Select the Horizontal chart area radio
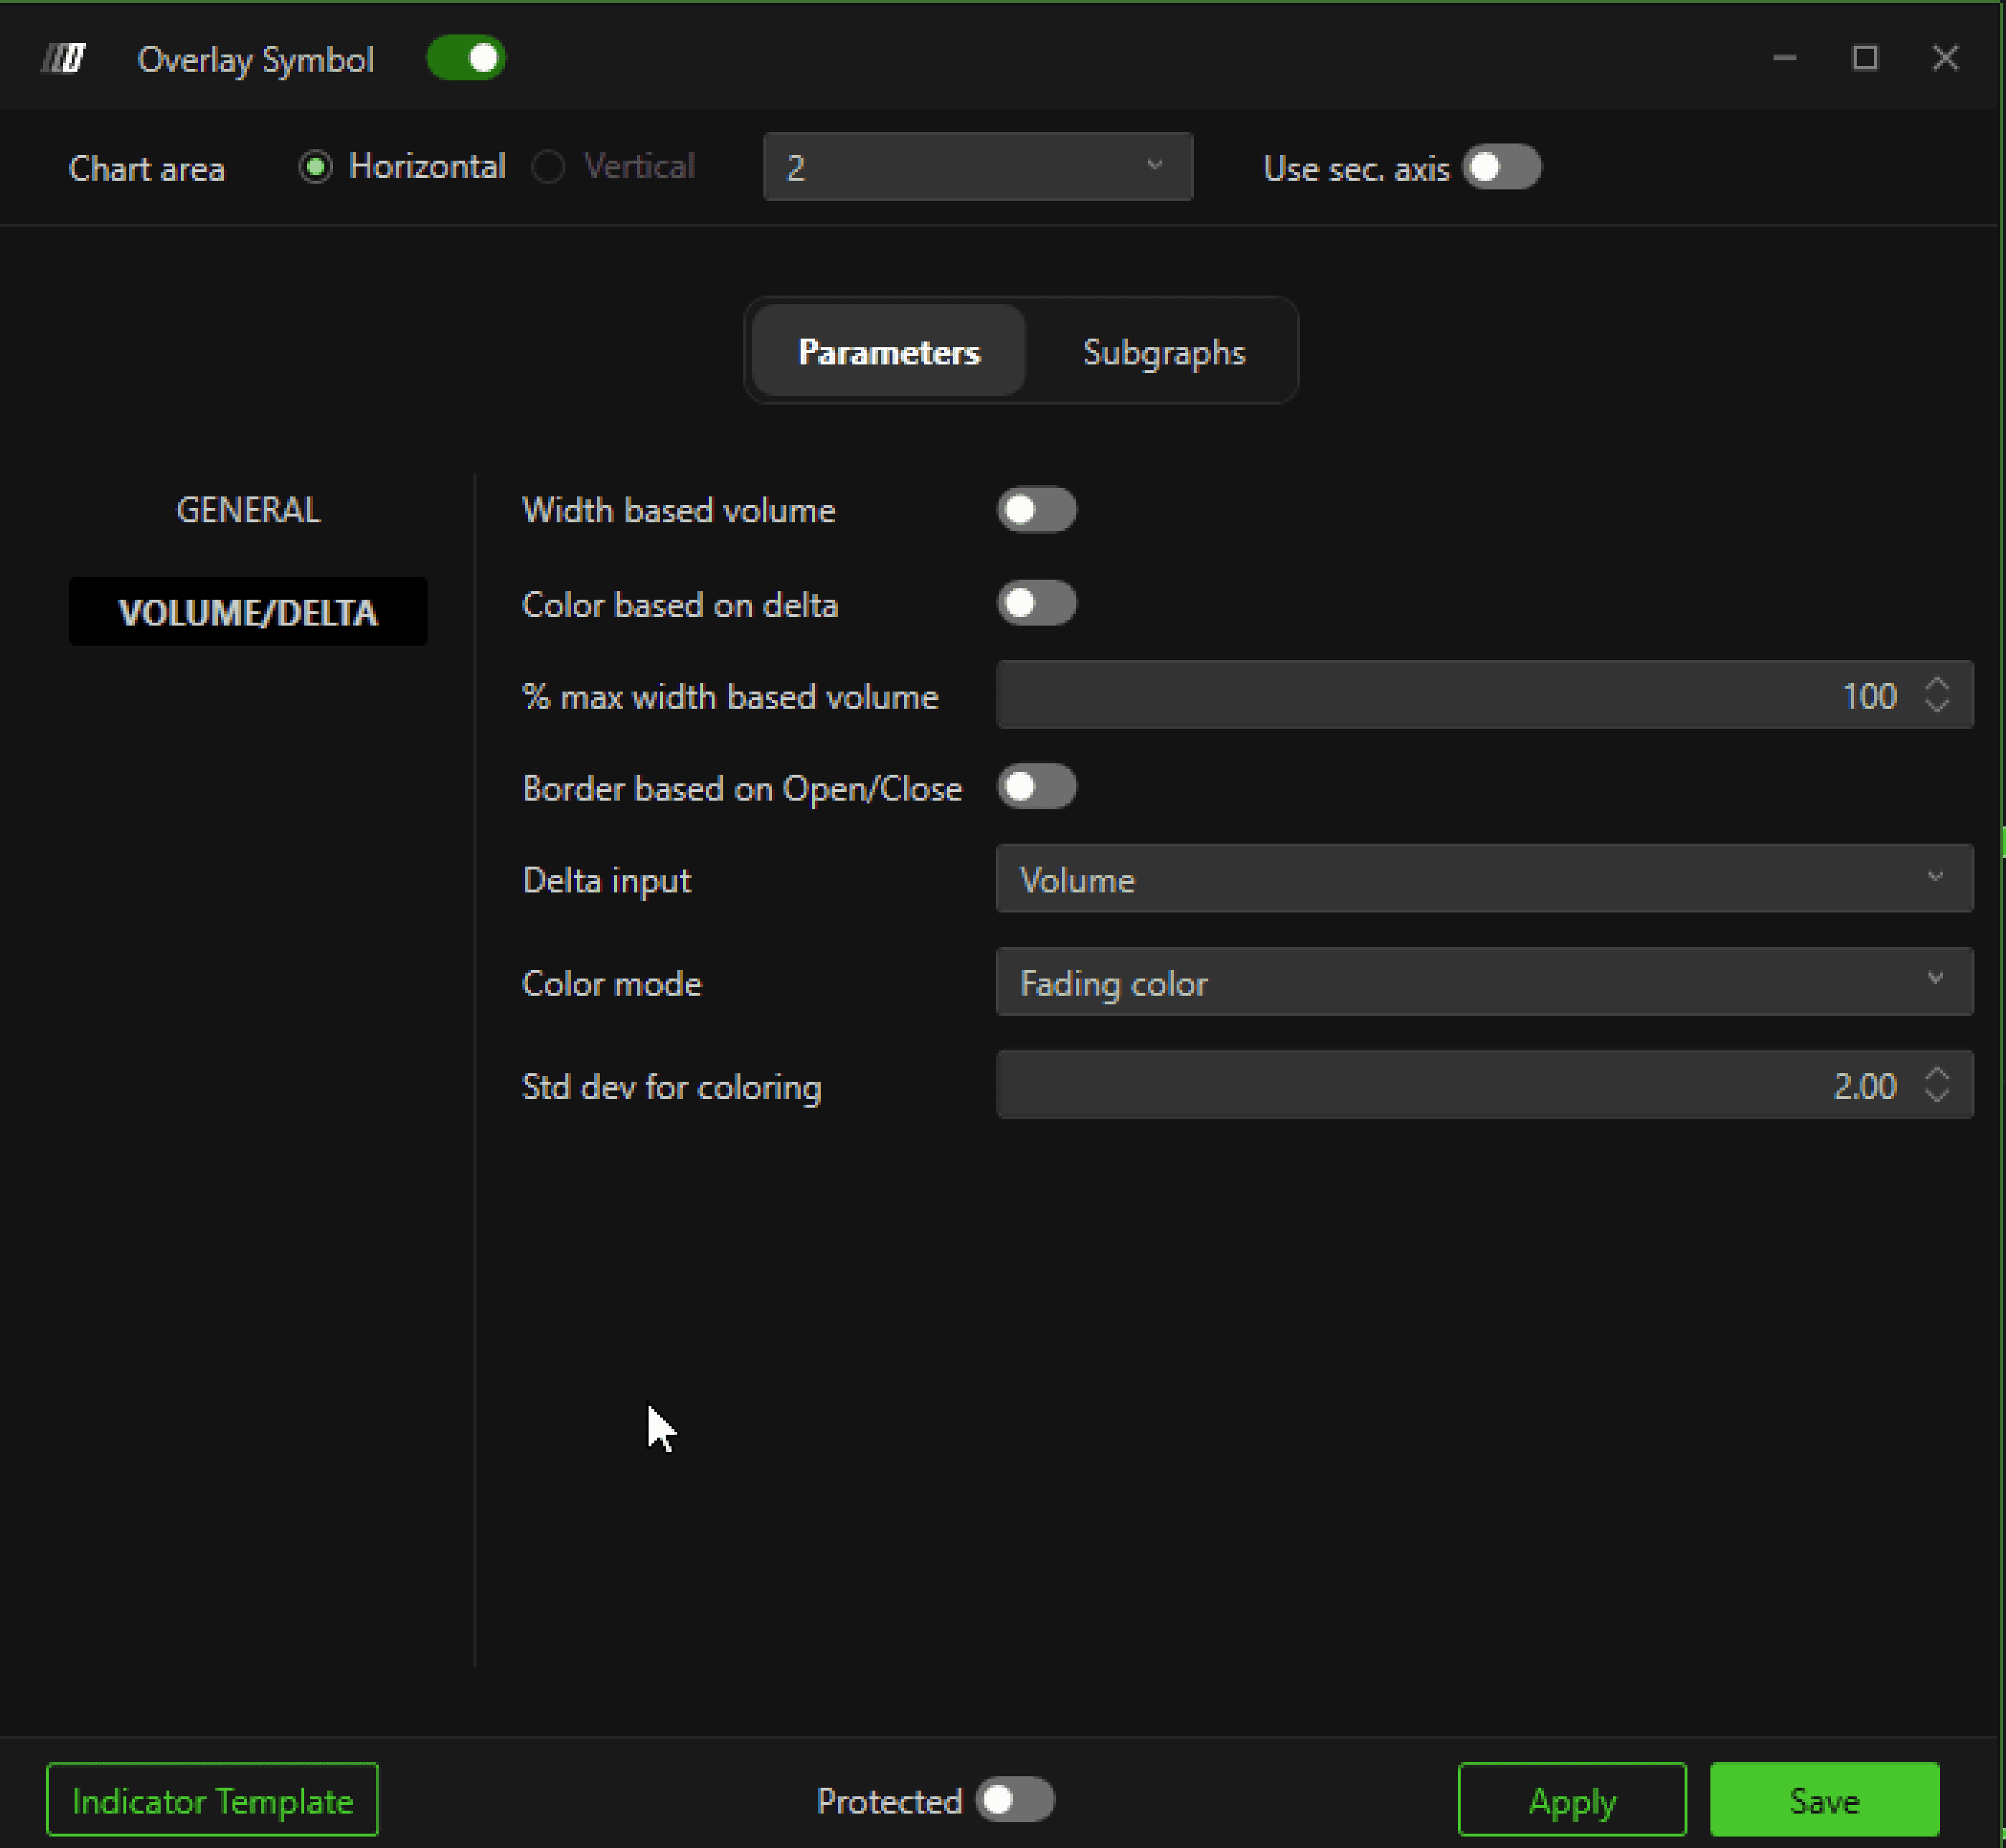2006x1848 pixels. click(316, 167)
